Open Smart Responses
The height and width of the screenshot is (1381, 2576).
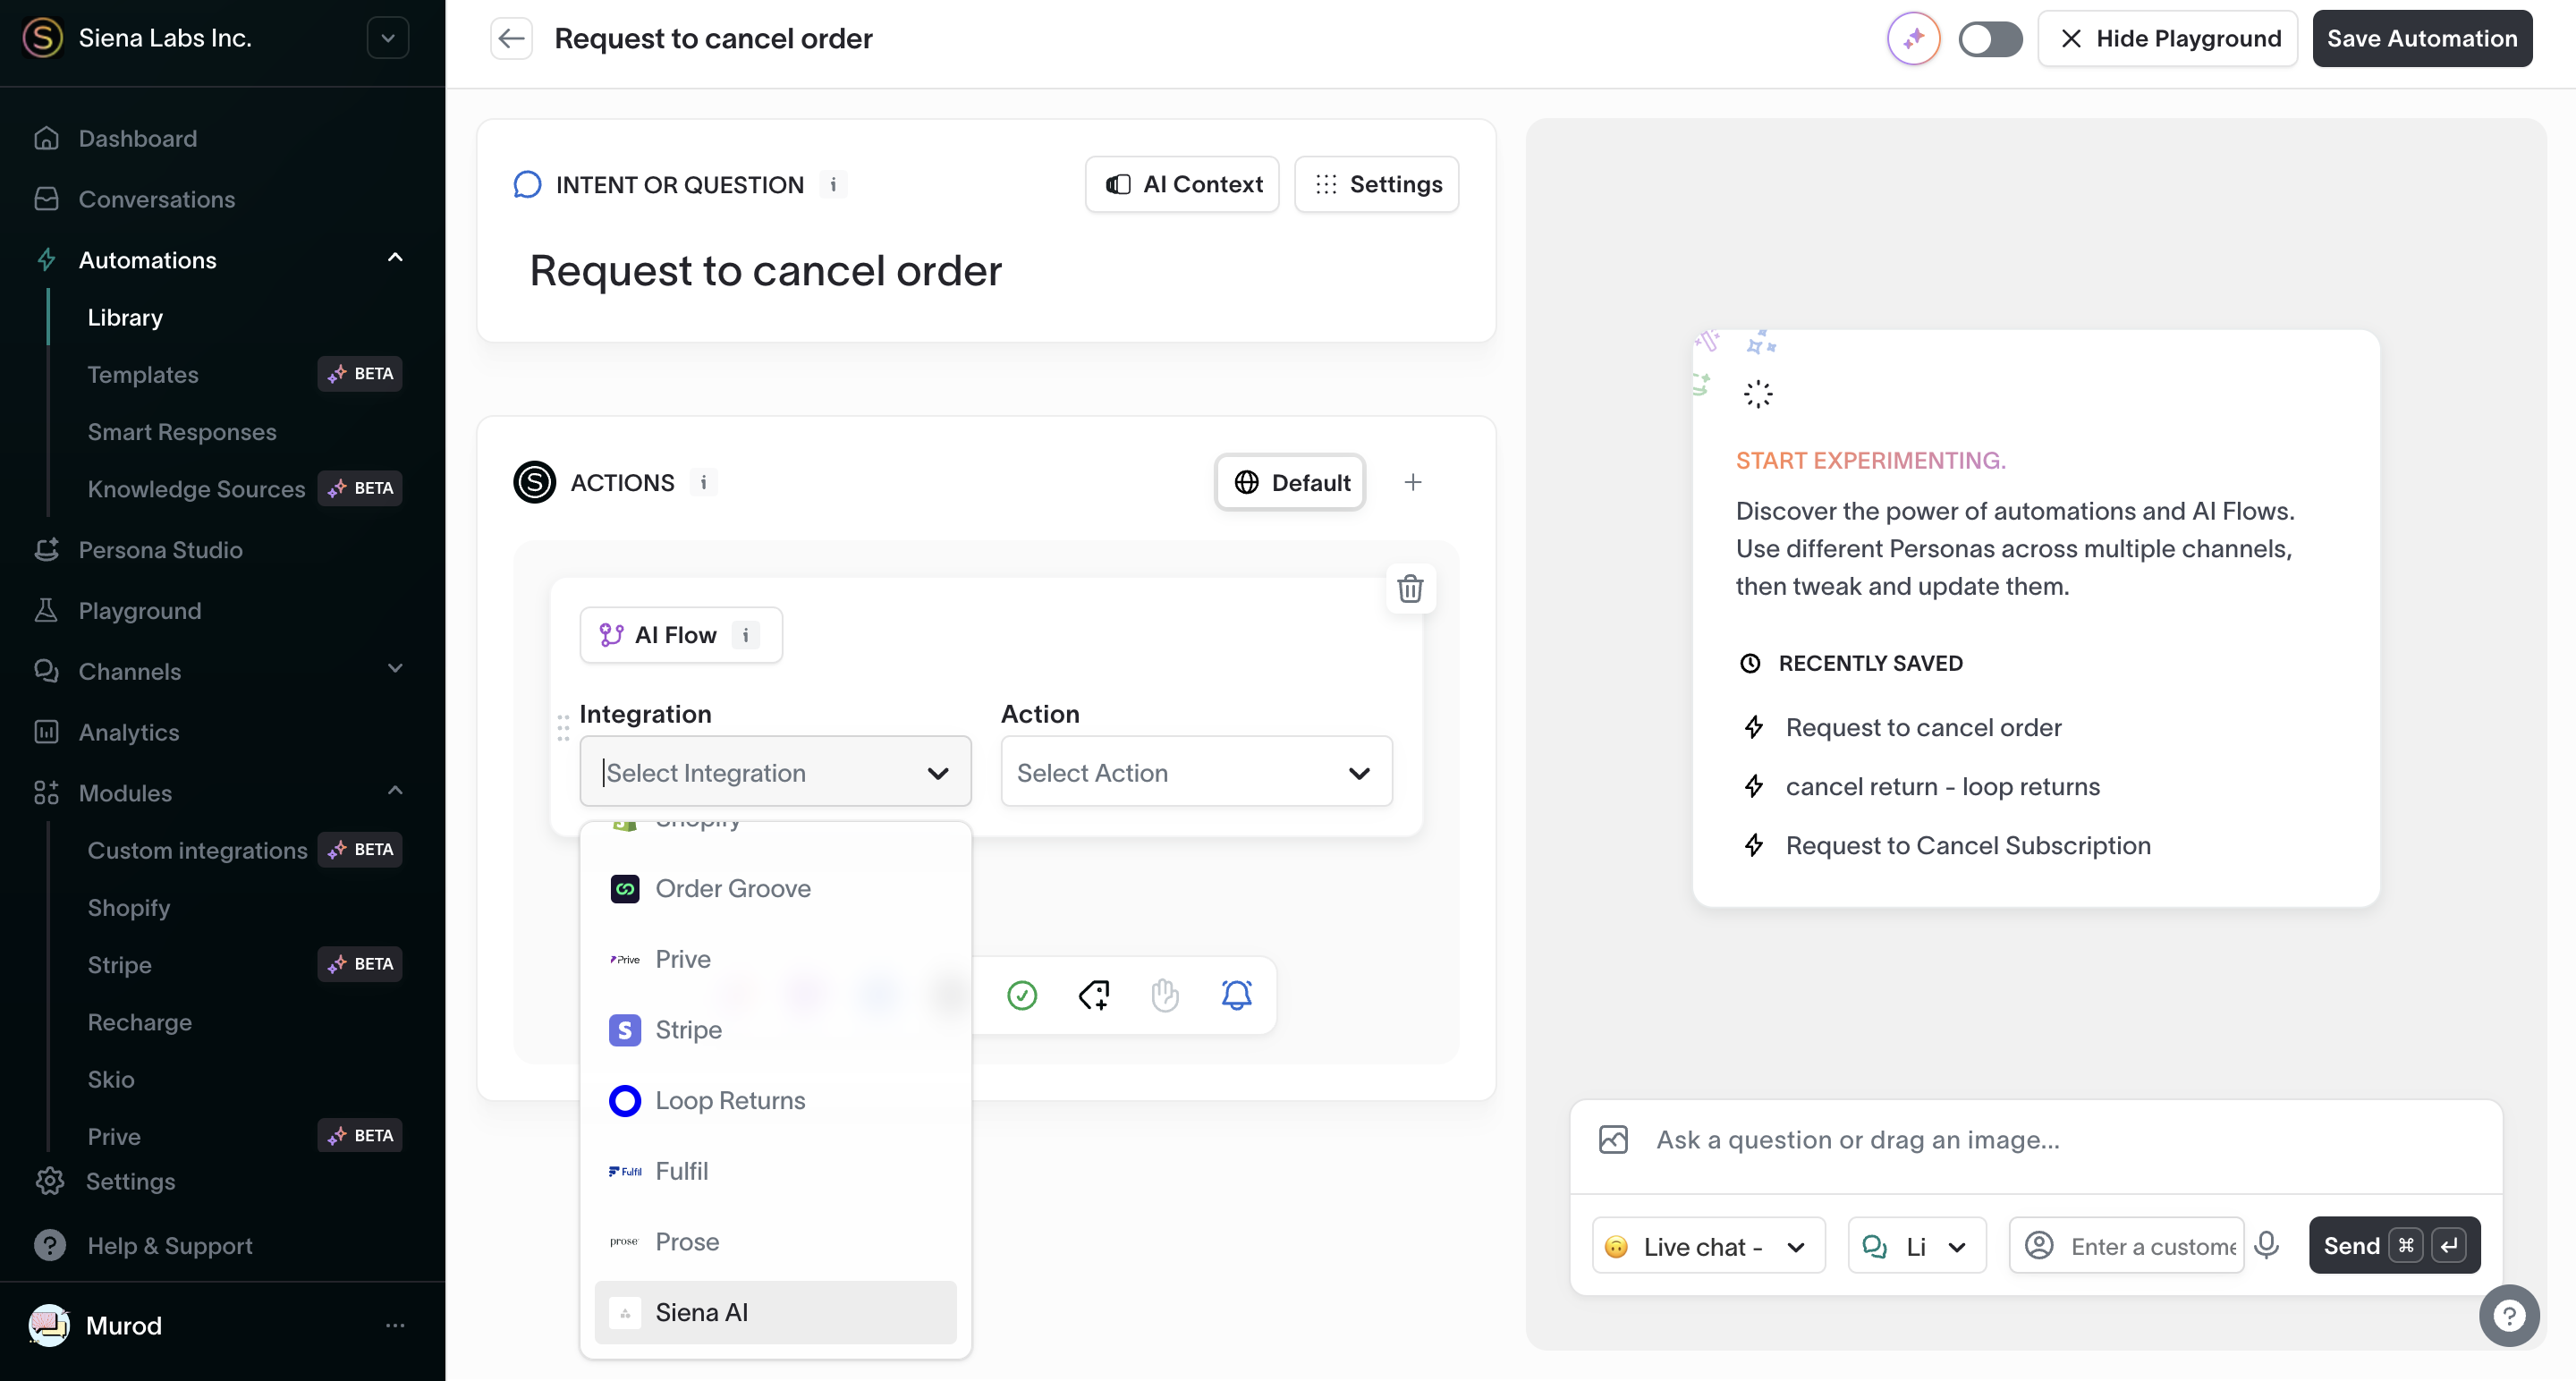click(x=181, y=431)
